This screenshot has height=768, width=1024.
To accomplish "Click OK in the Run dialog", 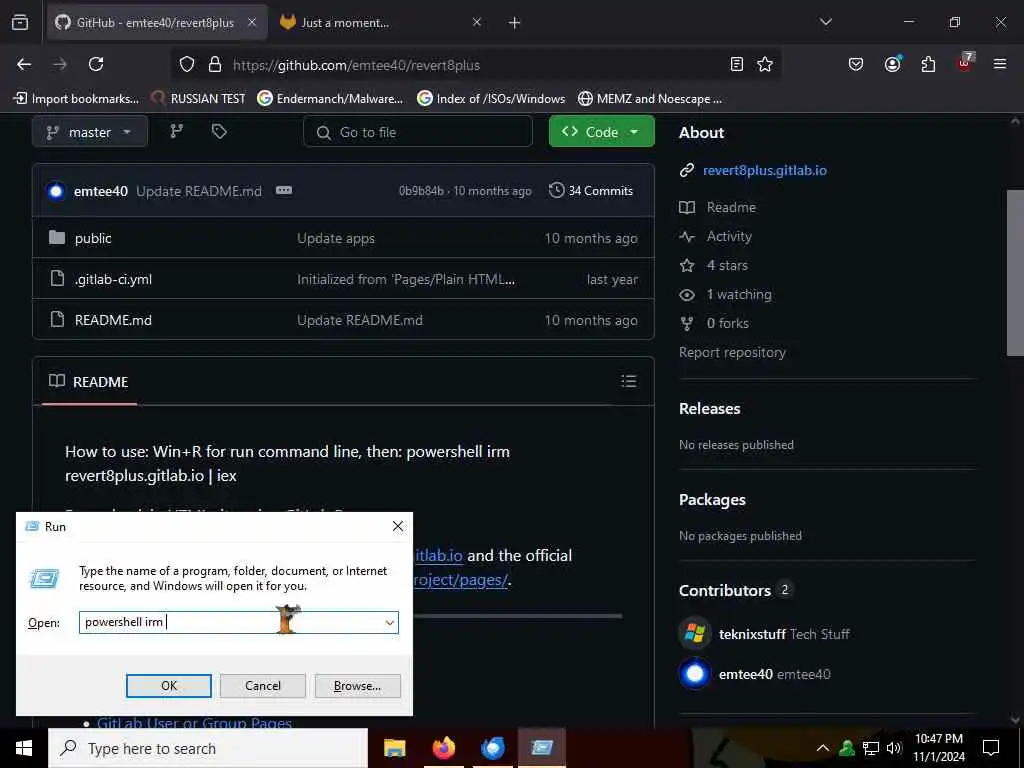I will [168, 686].
